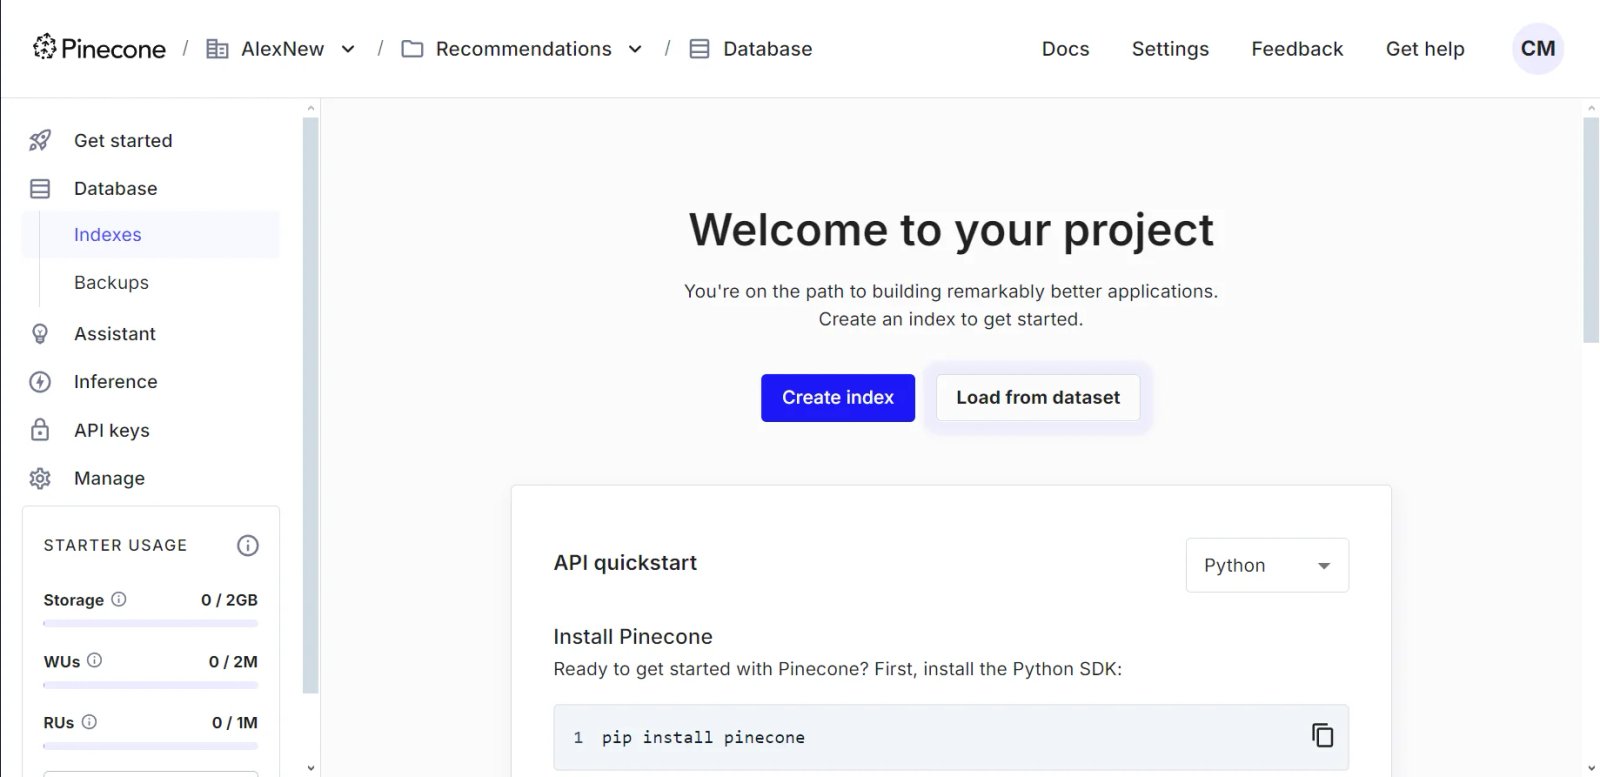The height and width of the screenshot is (777, 1600).
Task: Click the Database breadcrumb text
Action: pos(768,49)
